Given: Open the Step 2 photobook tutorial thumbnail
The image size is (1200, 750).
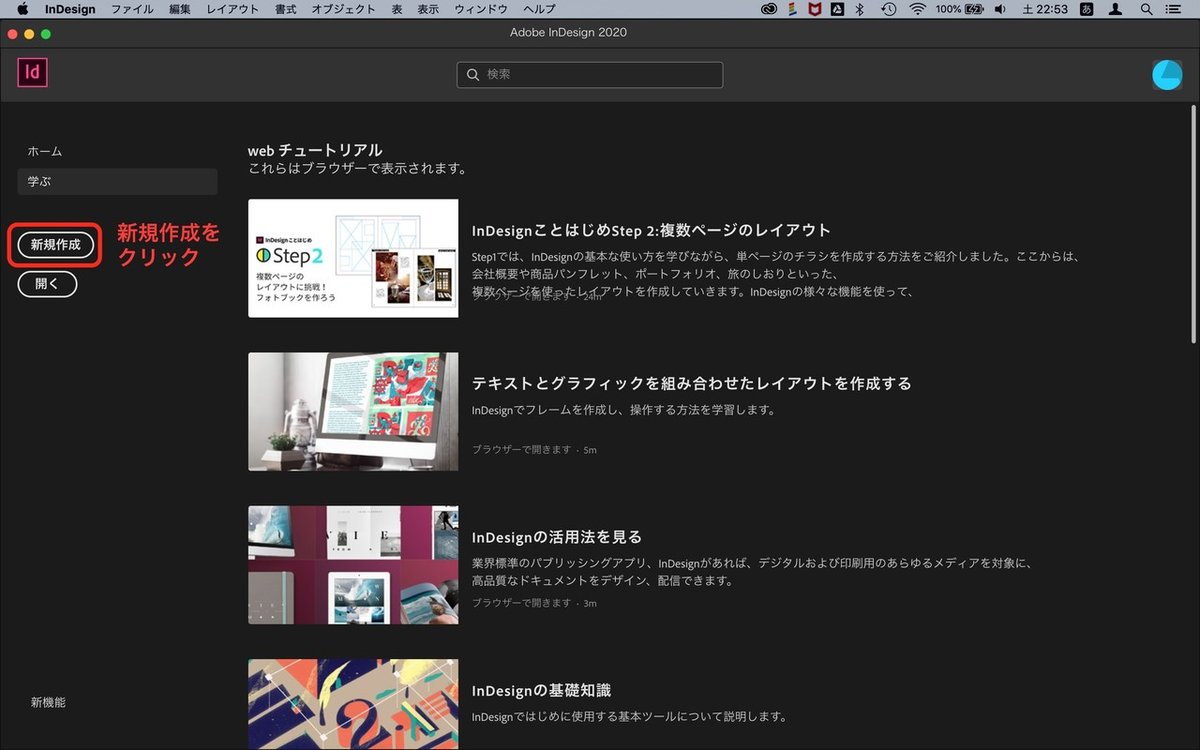Looking at the screenshot, I should (x=353, y=258).
